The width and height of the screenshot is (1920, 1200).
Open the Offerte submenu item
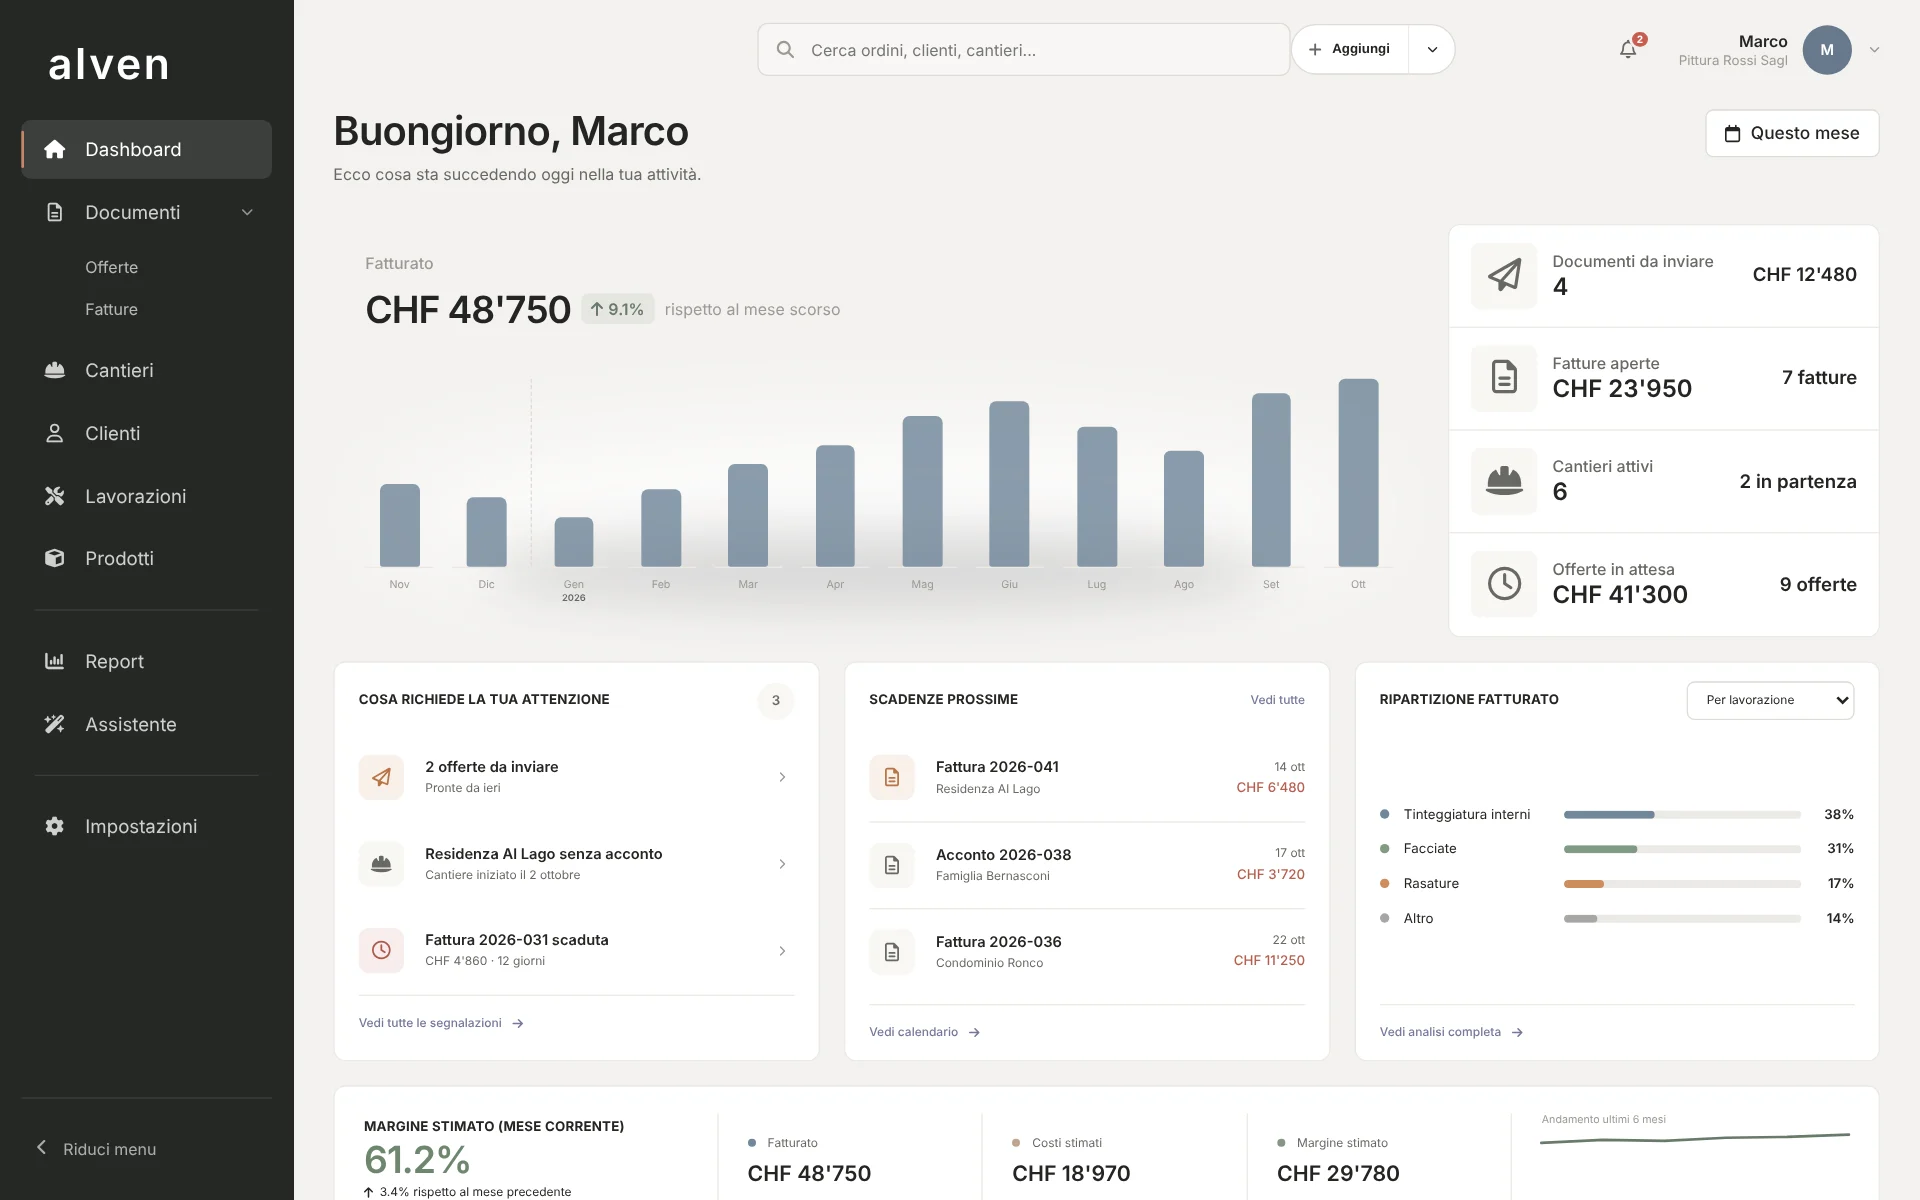click(x=112, y=267)
